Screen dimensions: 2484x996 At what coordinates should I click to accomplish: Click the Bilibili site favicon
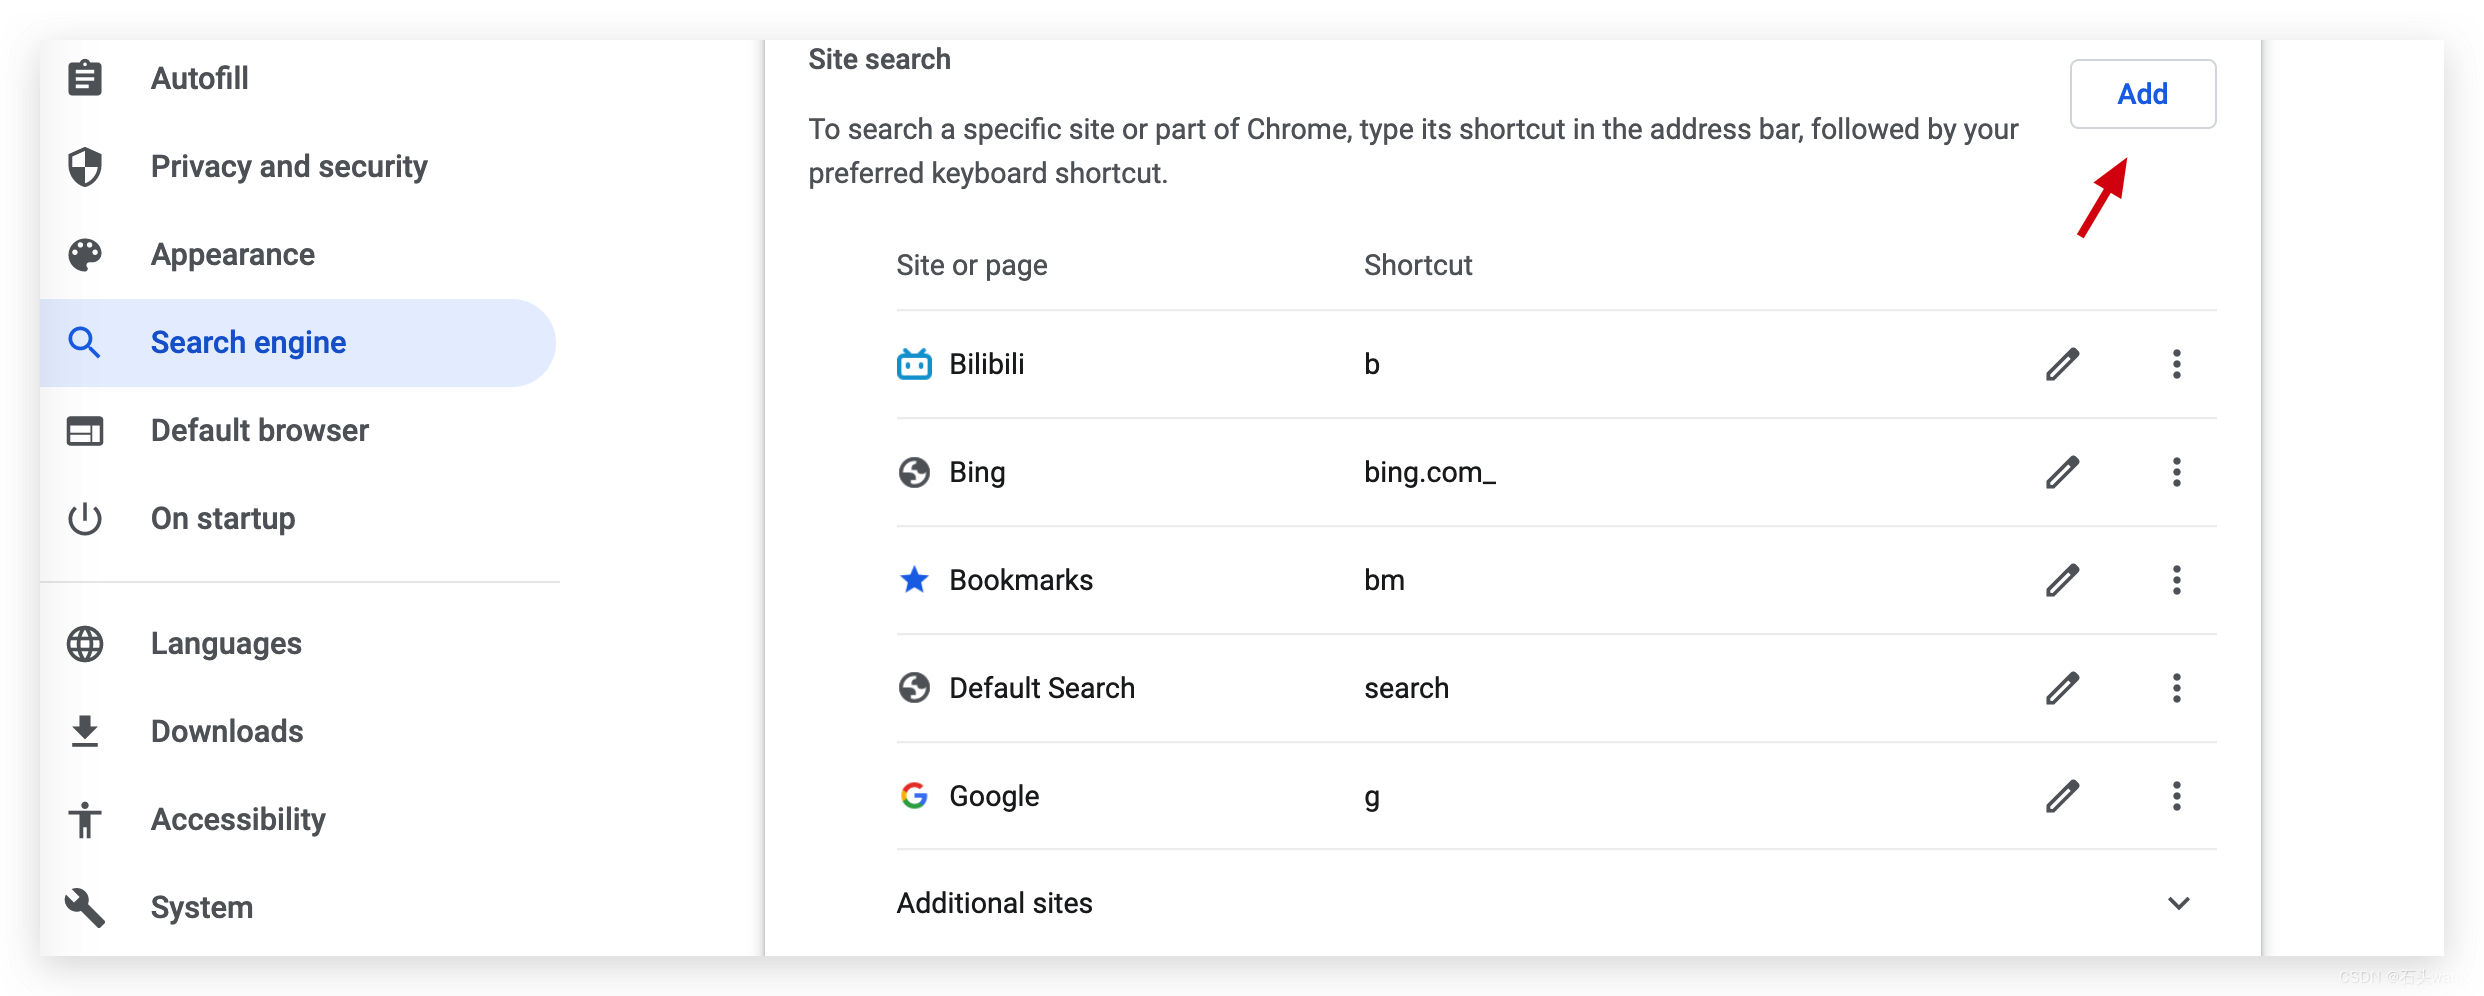click(x=914, y=364)
